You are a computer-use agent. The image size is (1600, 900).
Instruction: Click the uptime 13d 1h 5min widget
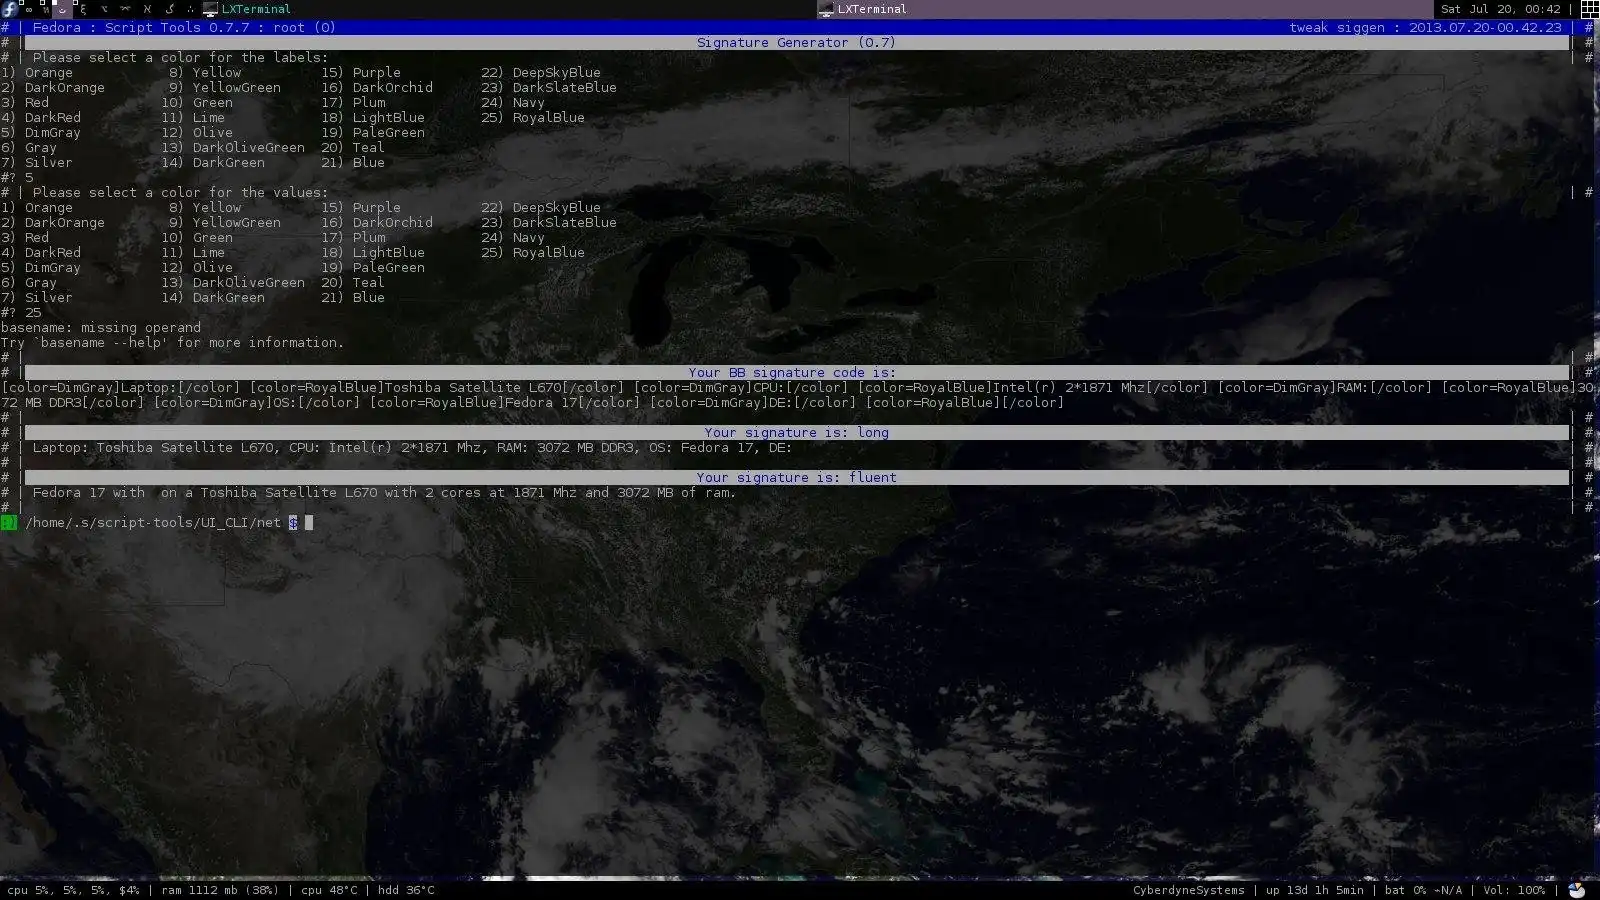pyautogui.click(x=1314, y=890)
